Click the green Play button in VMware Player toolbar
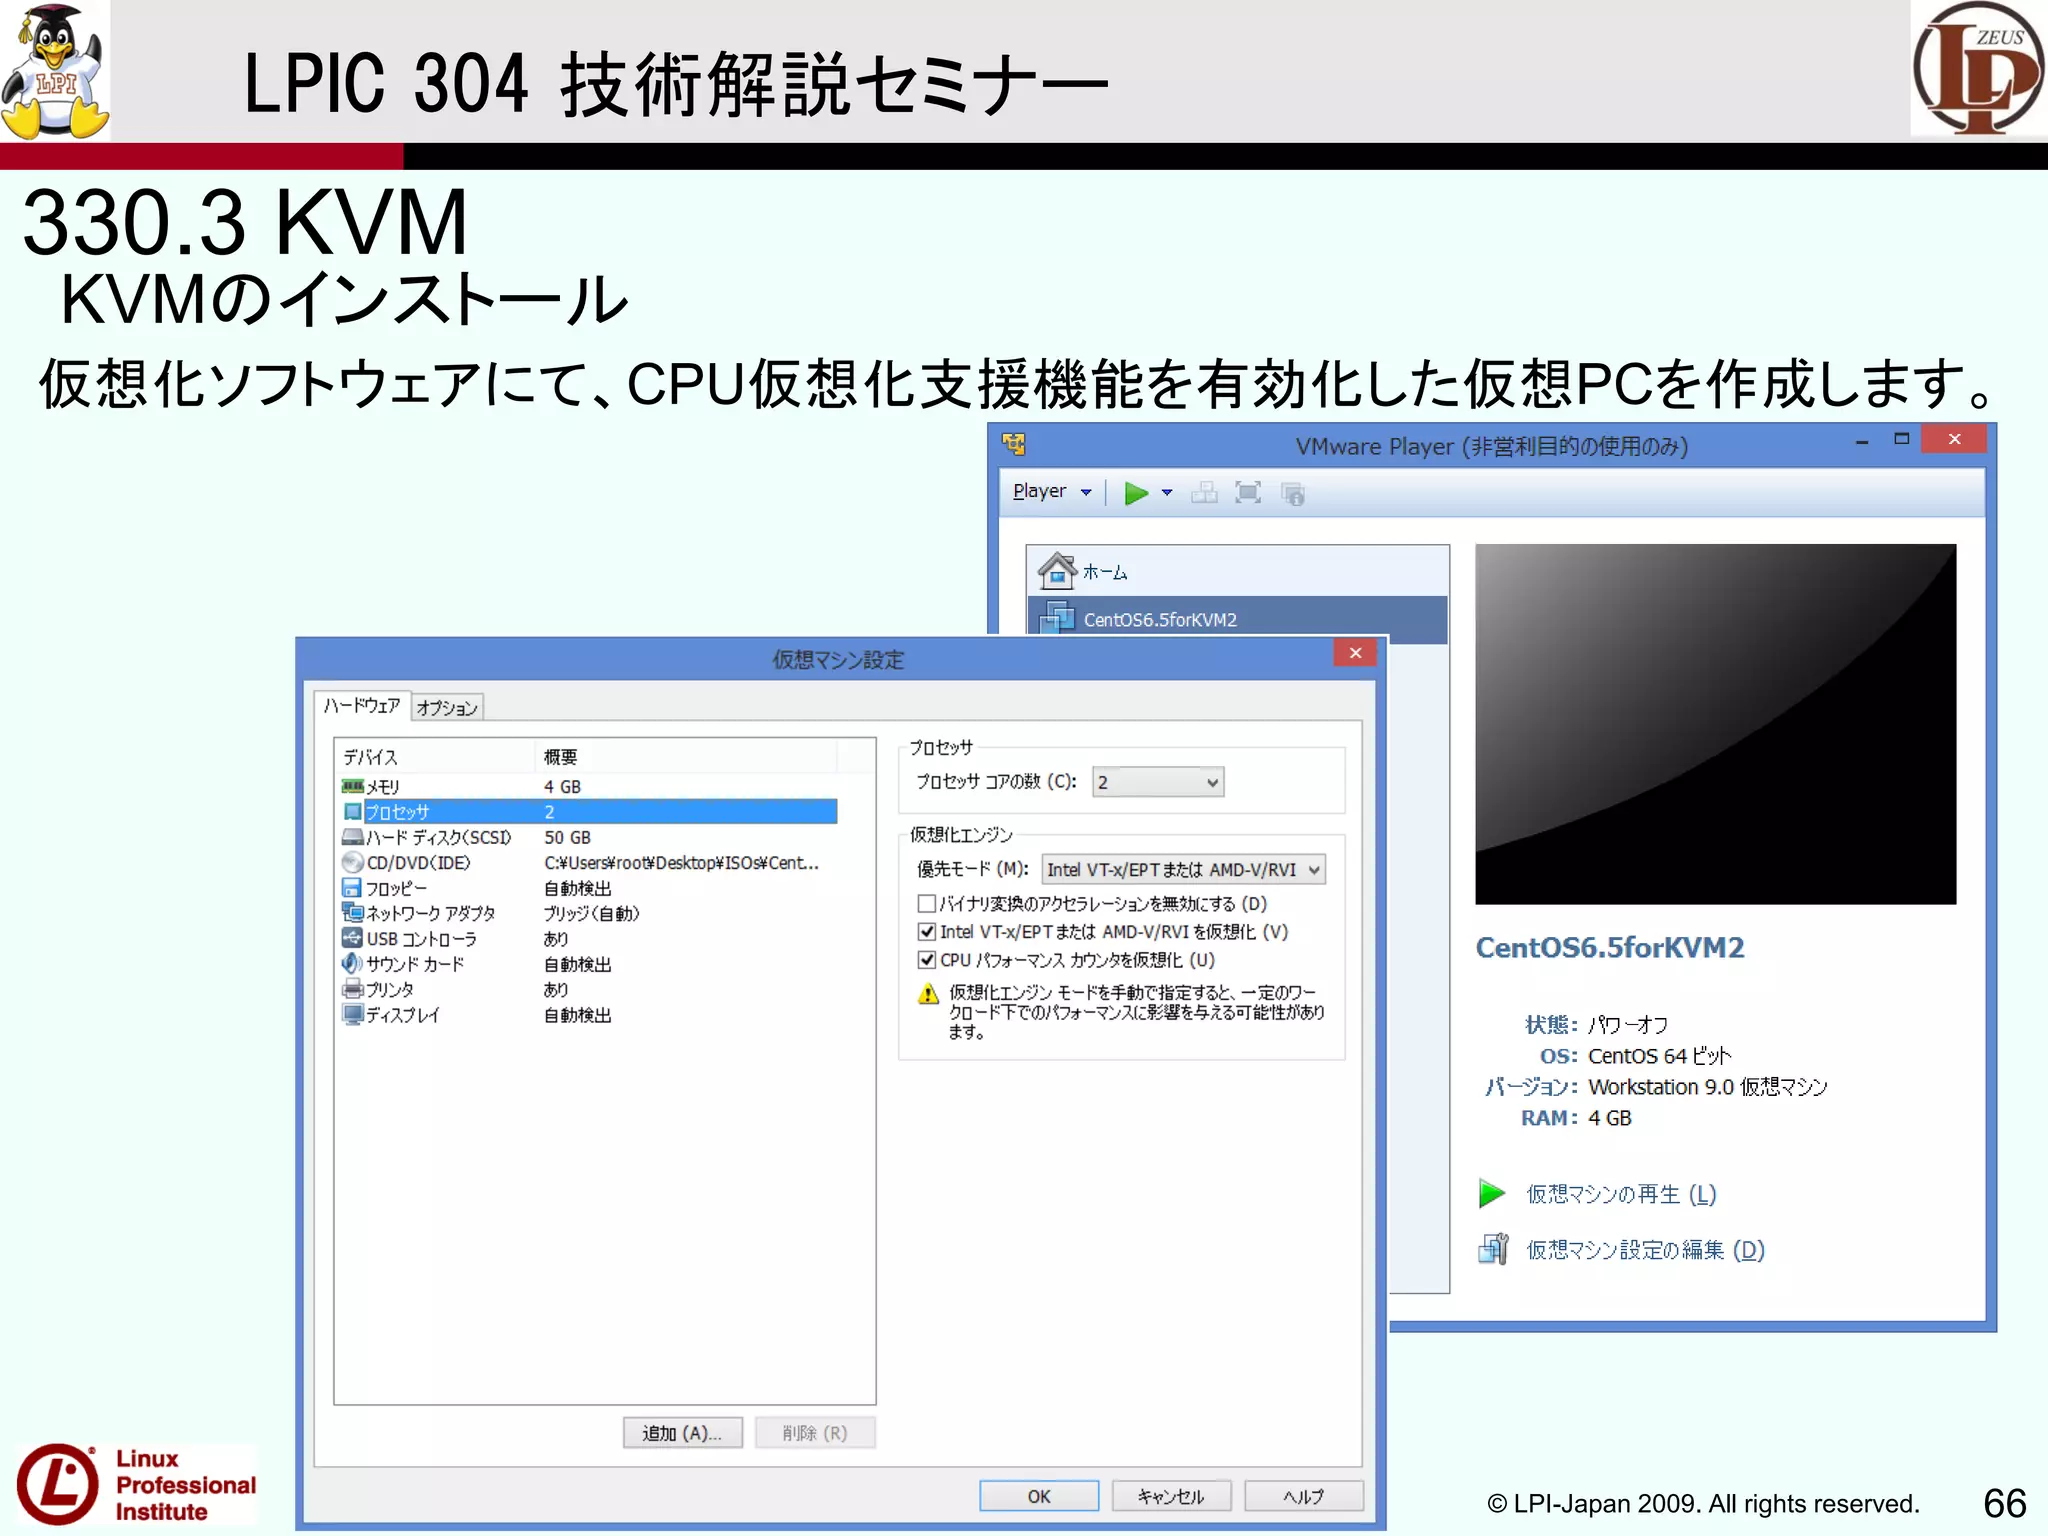The height and width of the screenshot is (1536, 2048). 1136,493
